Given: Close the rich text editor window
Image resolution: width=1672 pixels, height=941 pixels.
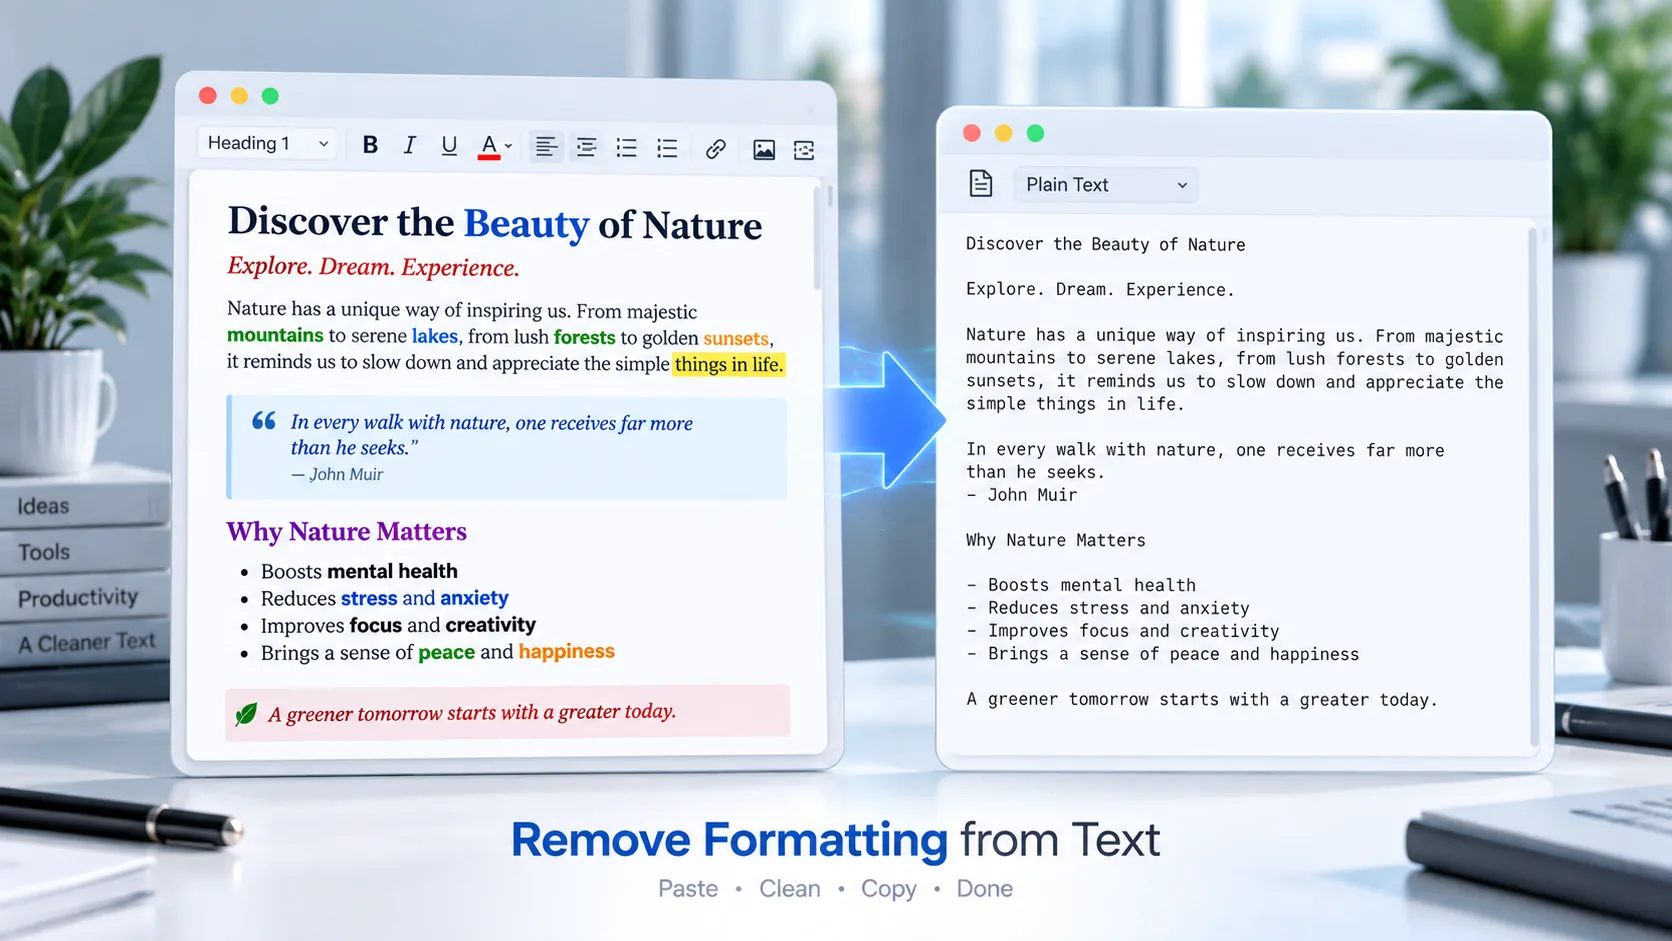Looking at the screenshot, I should 208,95.
